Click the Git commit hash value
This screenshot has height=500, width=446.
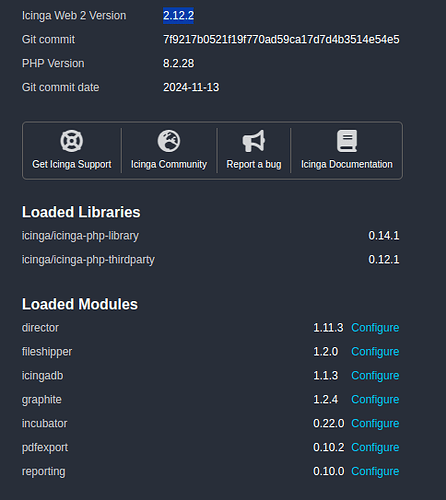click(281, 40)
